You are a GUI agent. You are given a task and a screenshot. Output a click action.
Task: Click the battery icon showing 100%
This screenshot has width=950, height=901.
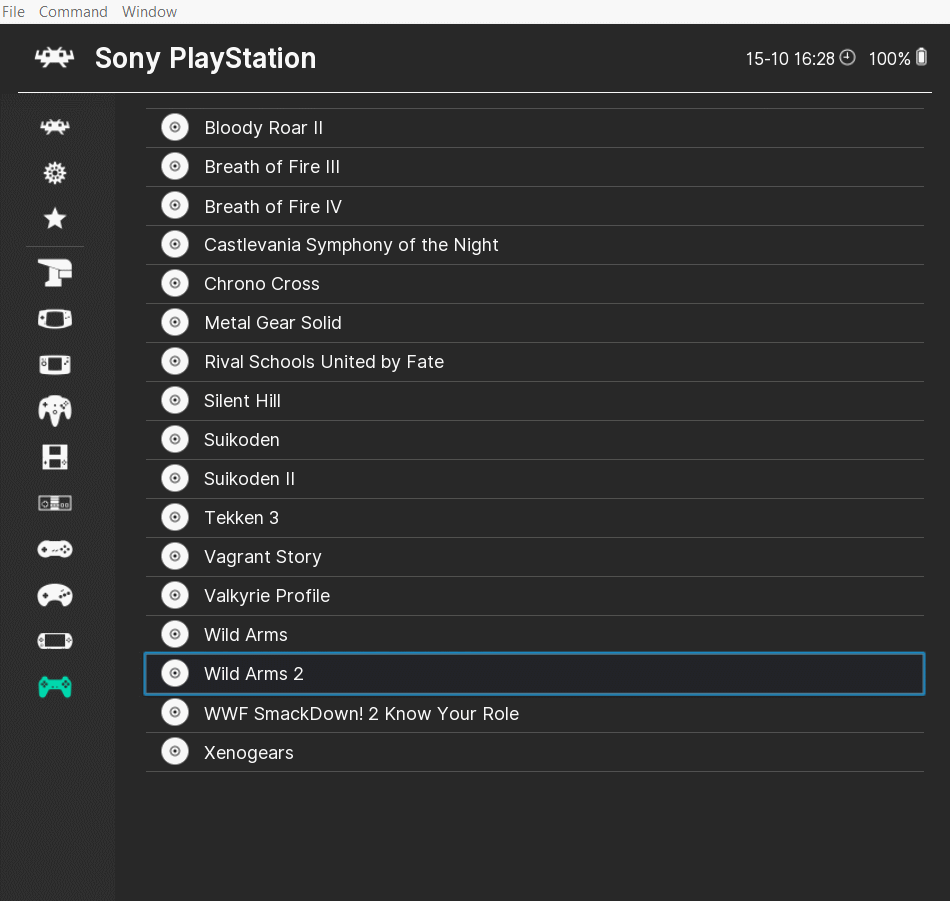pyautogui.click(x=922, y=58)
